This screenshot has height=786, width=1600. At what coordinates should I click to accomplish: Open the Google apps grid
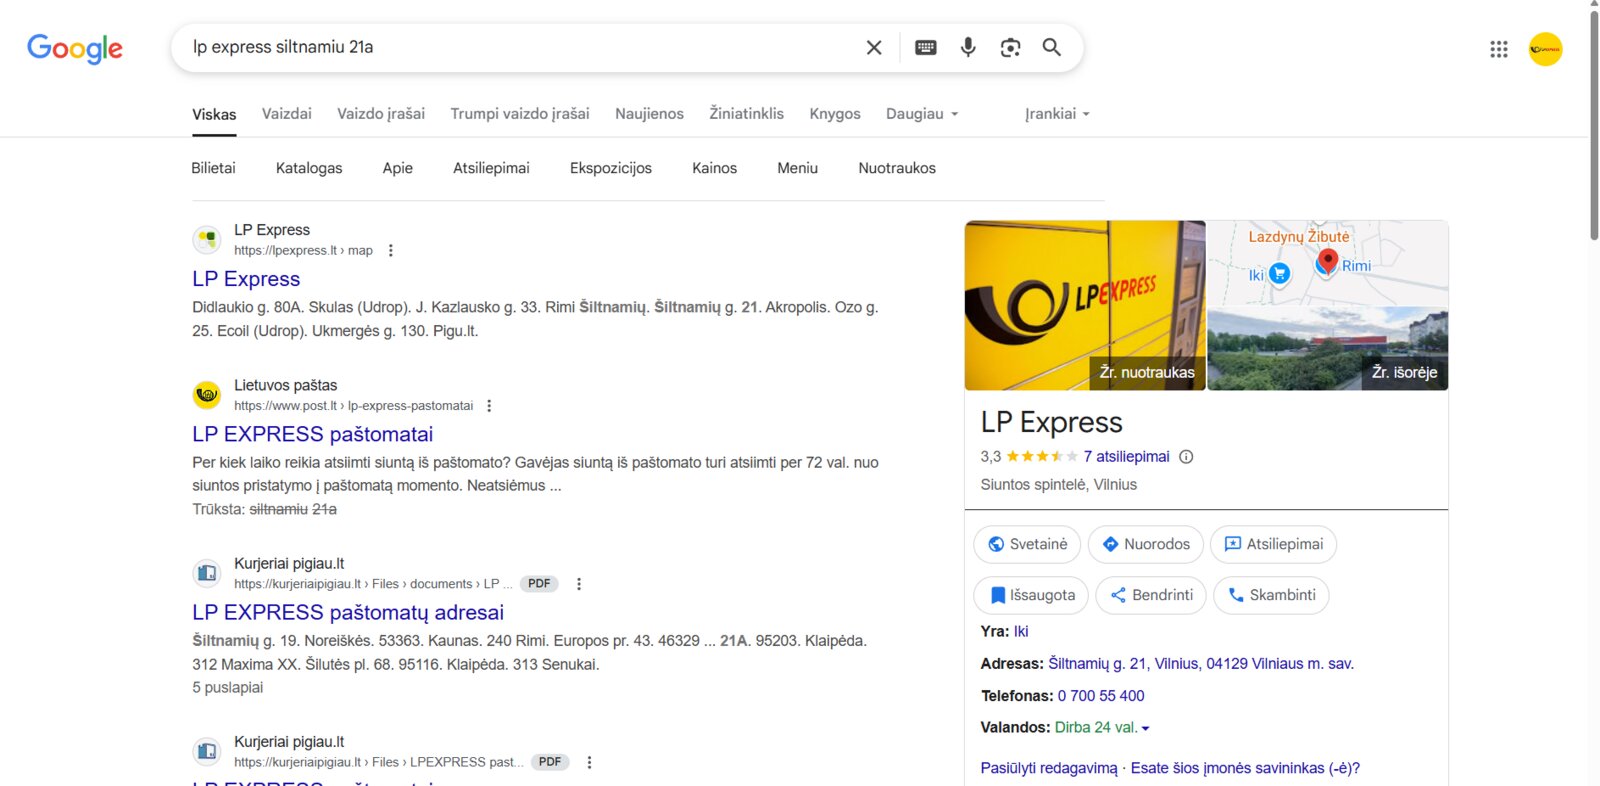click(x=1498, y=49)
